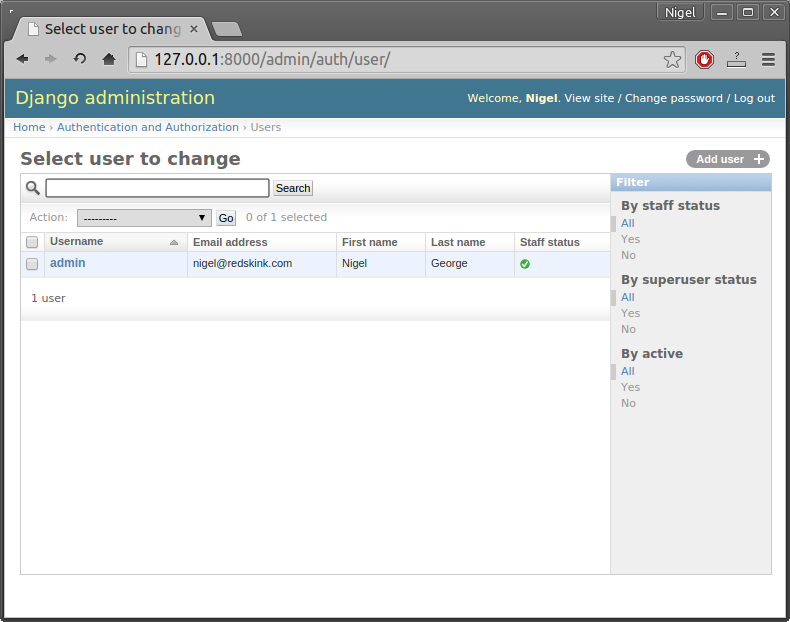The width and height of the screenshot is (790, 622).
Task: Close the 'Select user to chang' tab
Action: click(x=193, y=29)
